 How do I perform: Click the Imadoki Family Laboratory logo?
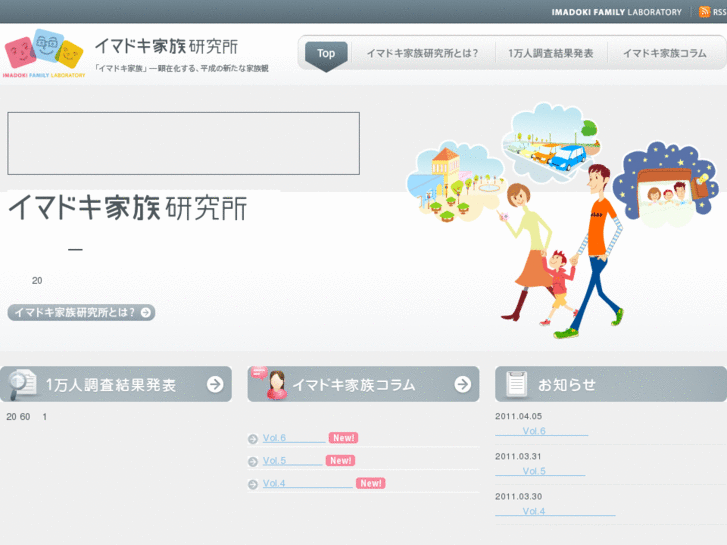pos(45,53)
